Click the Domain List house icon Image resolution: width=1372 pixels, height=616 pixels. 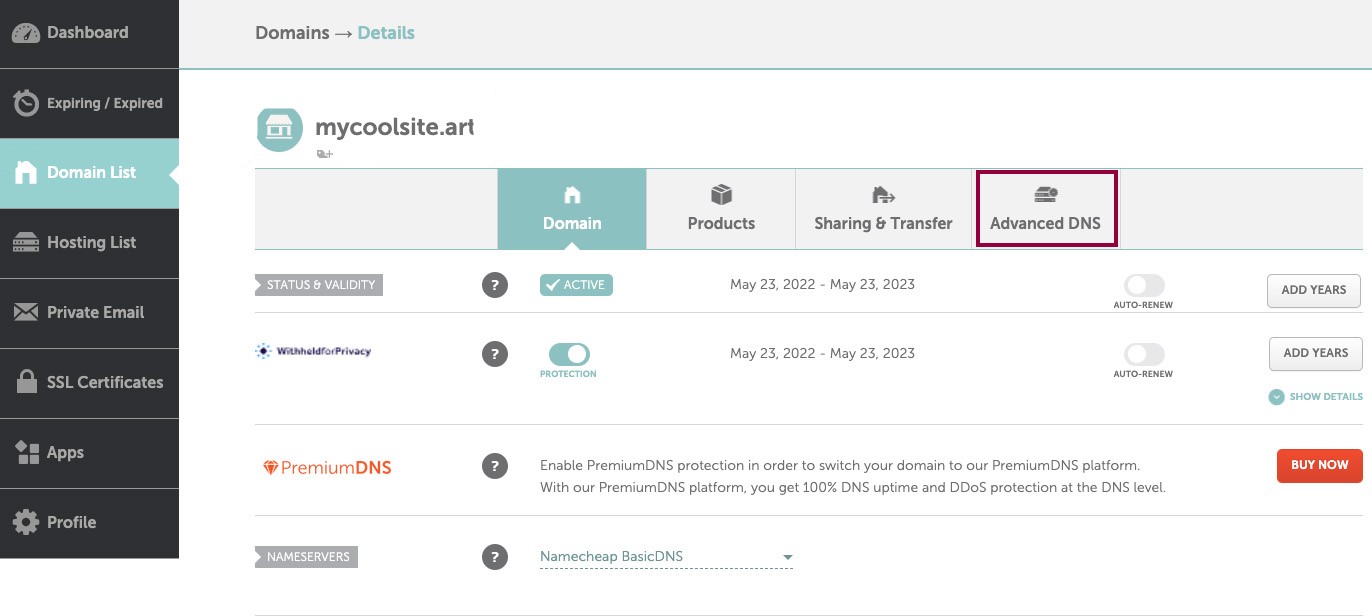[26, 172]
